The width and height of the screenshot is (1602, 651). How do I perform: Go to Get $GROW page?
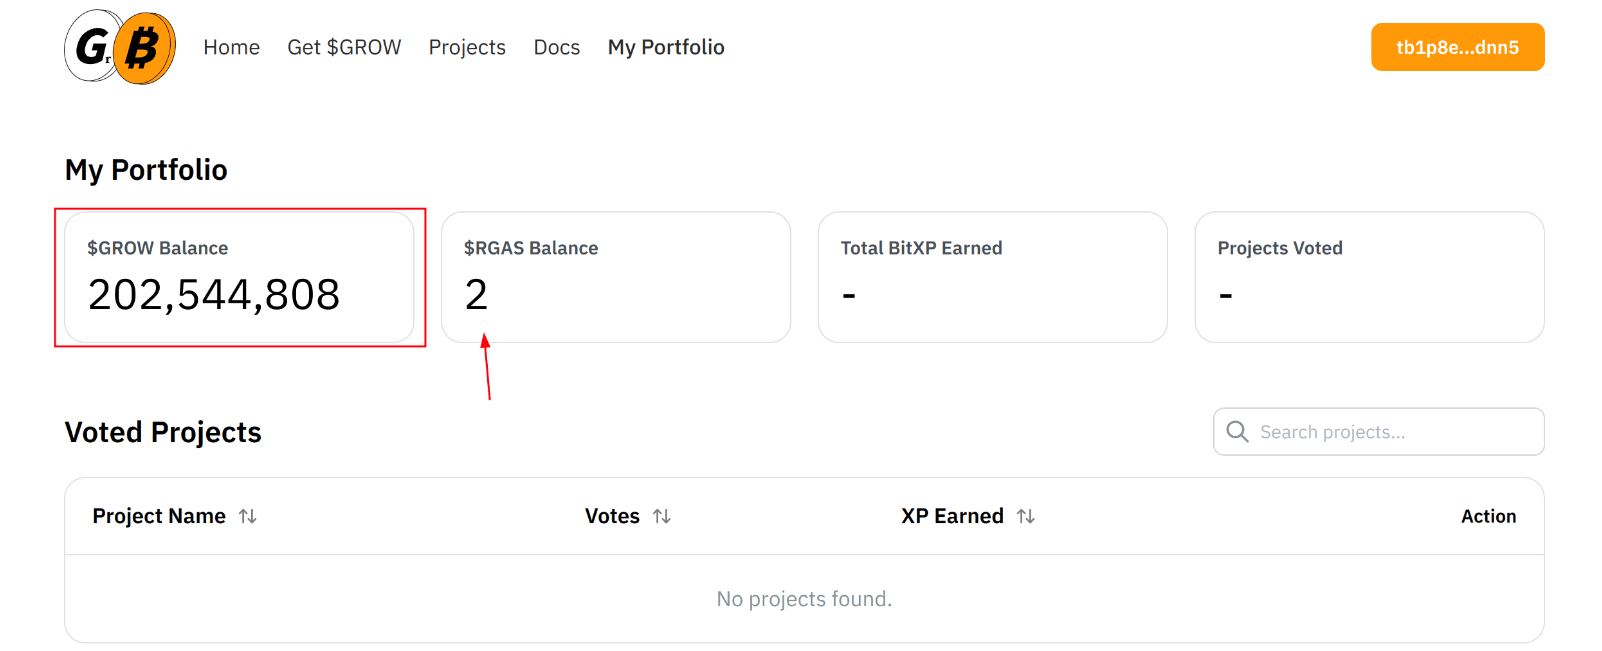[344, 47]
